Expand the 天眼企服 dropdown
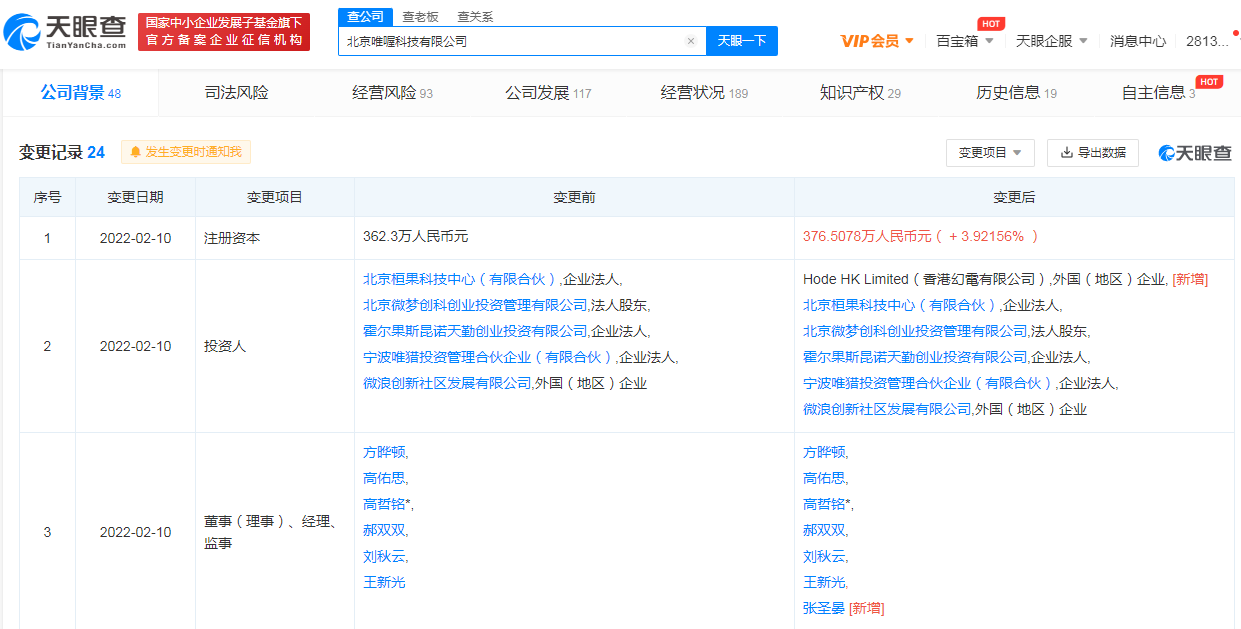Viewport: 1241px width, 629px height. tap(1048, 40)
